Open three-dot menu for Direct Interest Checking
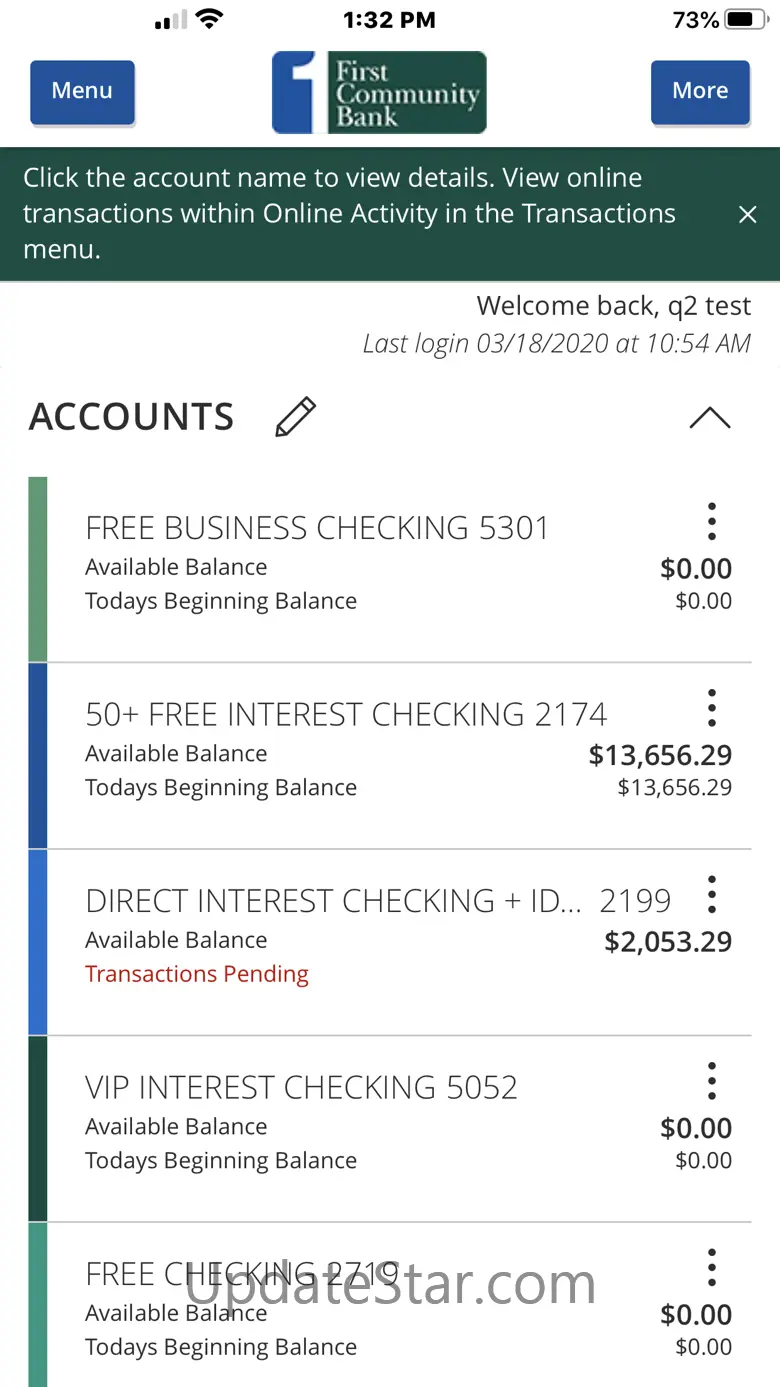 [711, 895]
